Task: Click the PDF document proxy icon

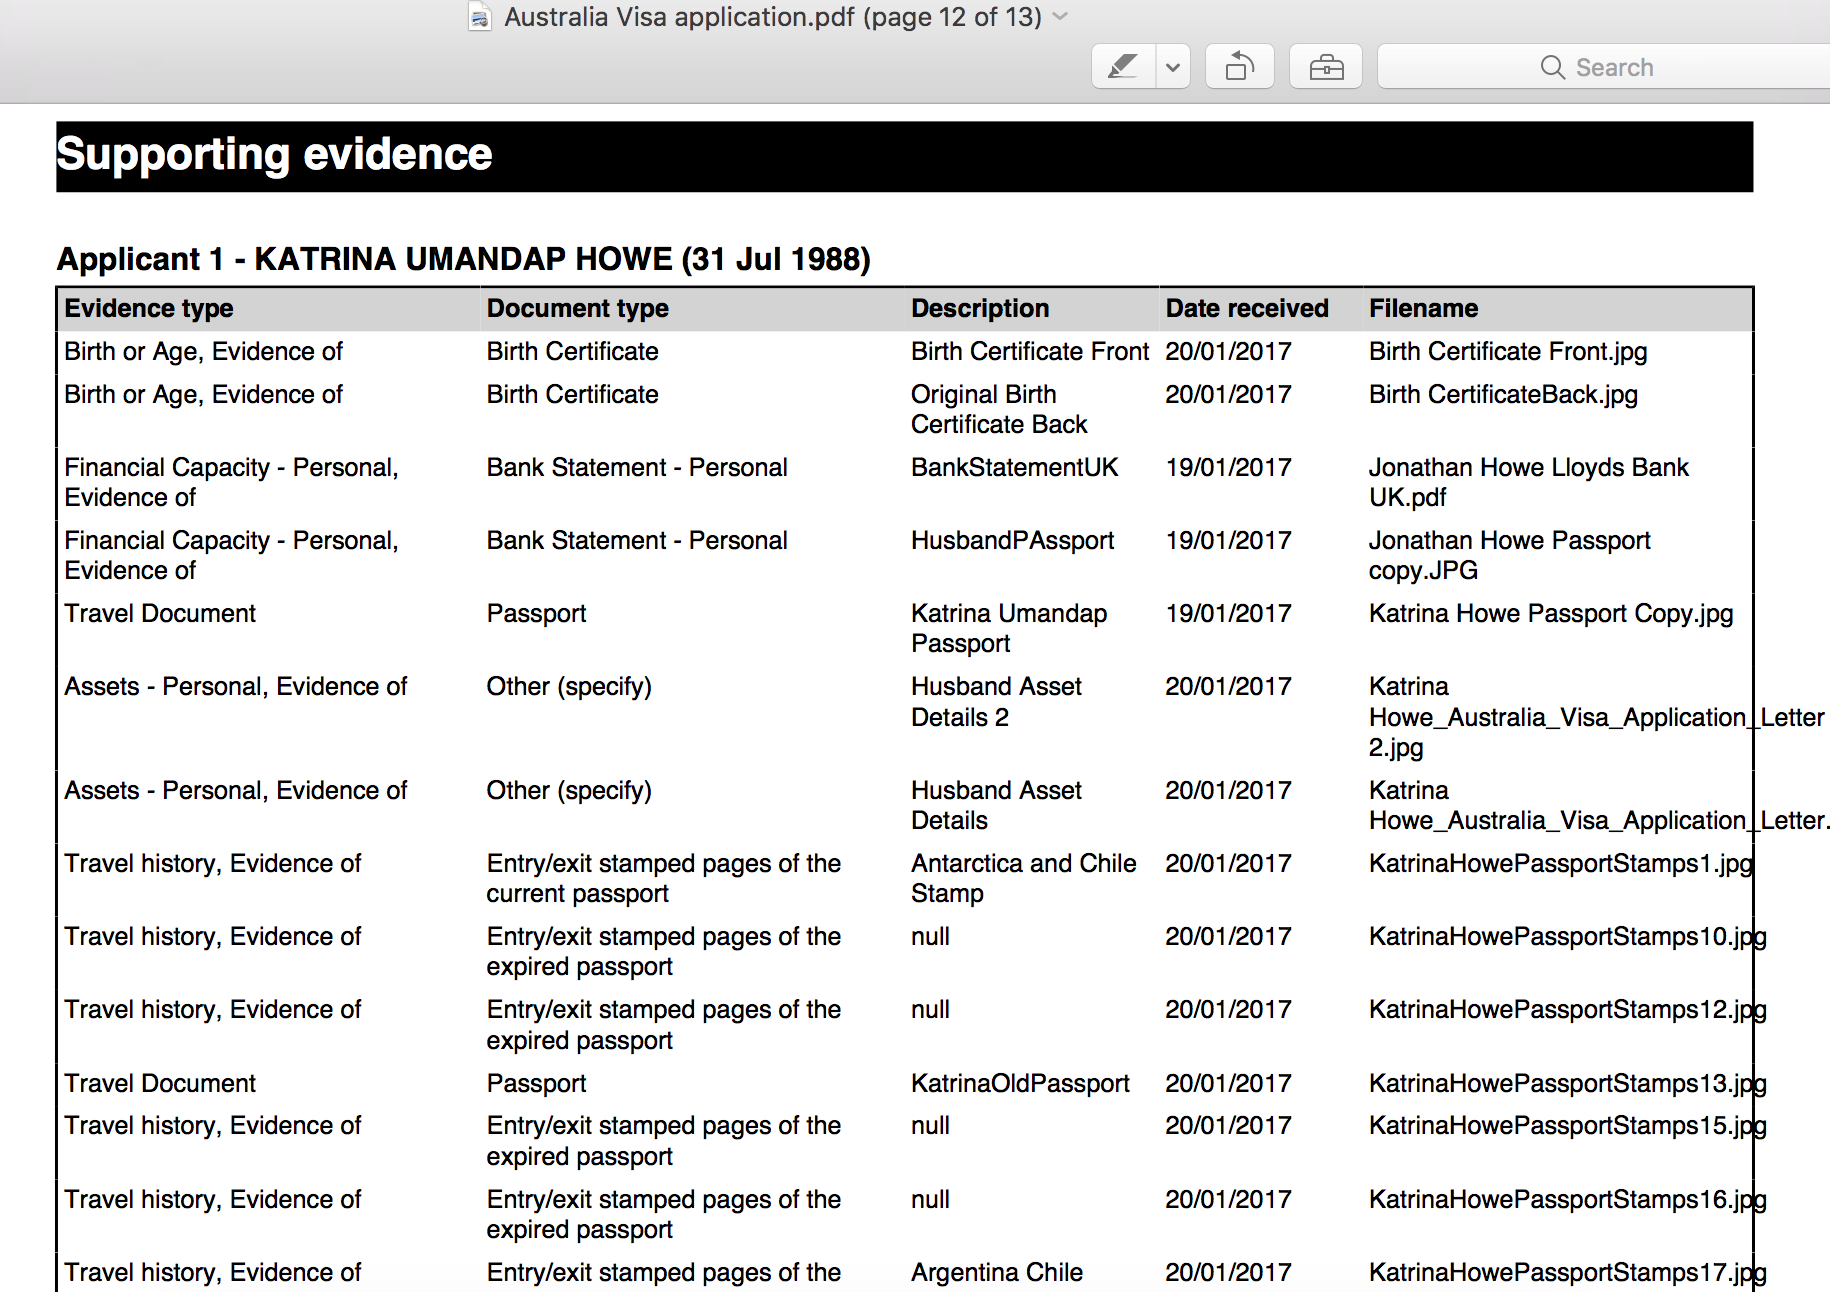Action: click(480, 17)
